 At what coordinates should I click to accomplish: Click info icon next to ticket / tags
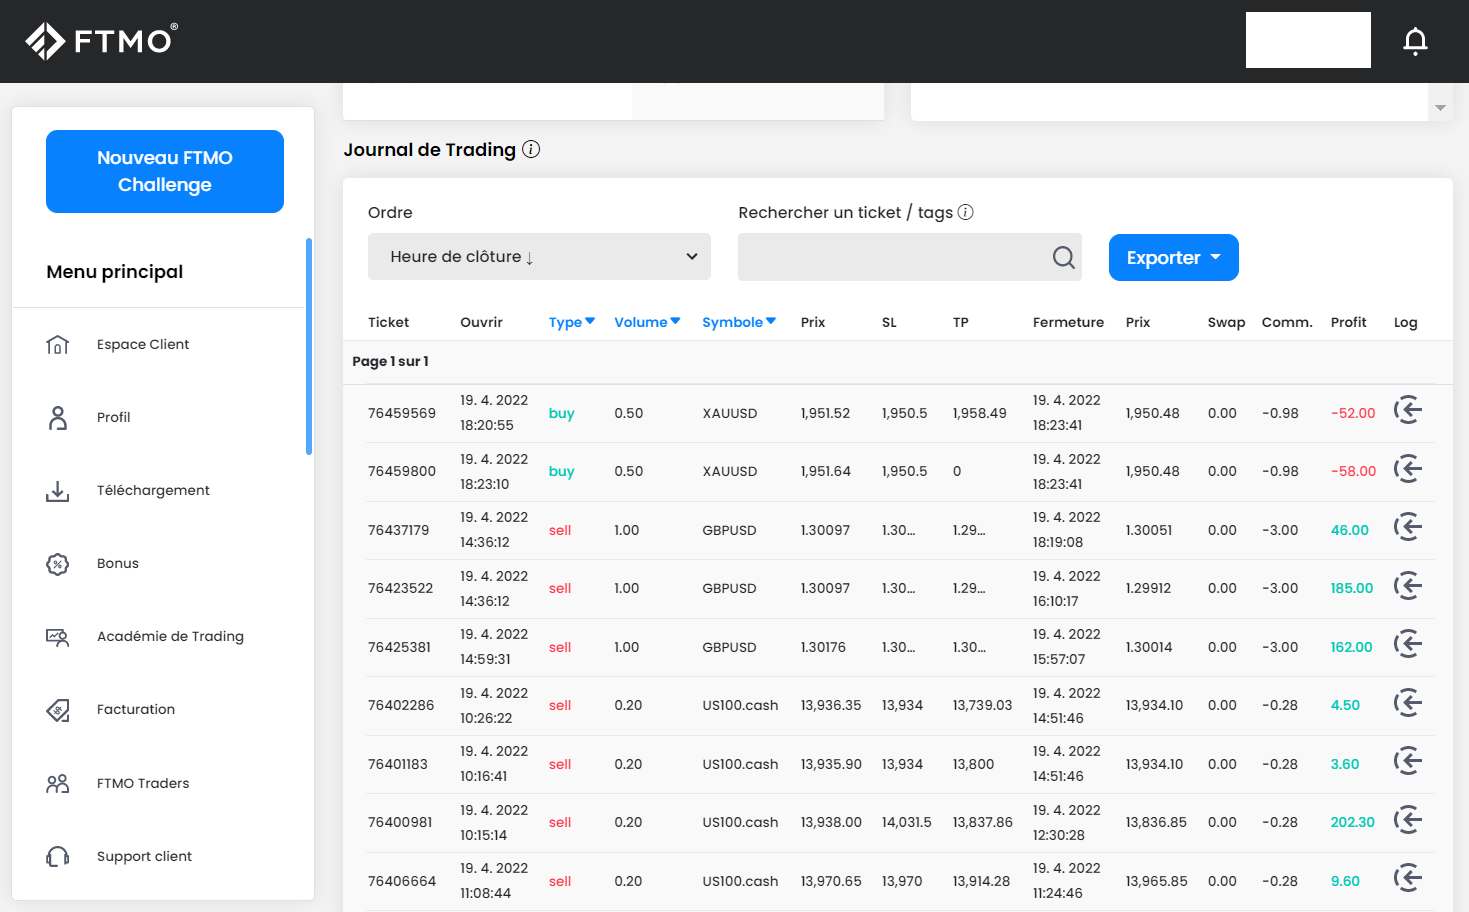(965, 212)
